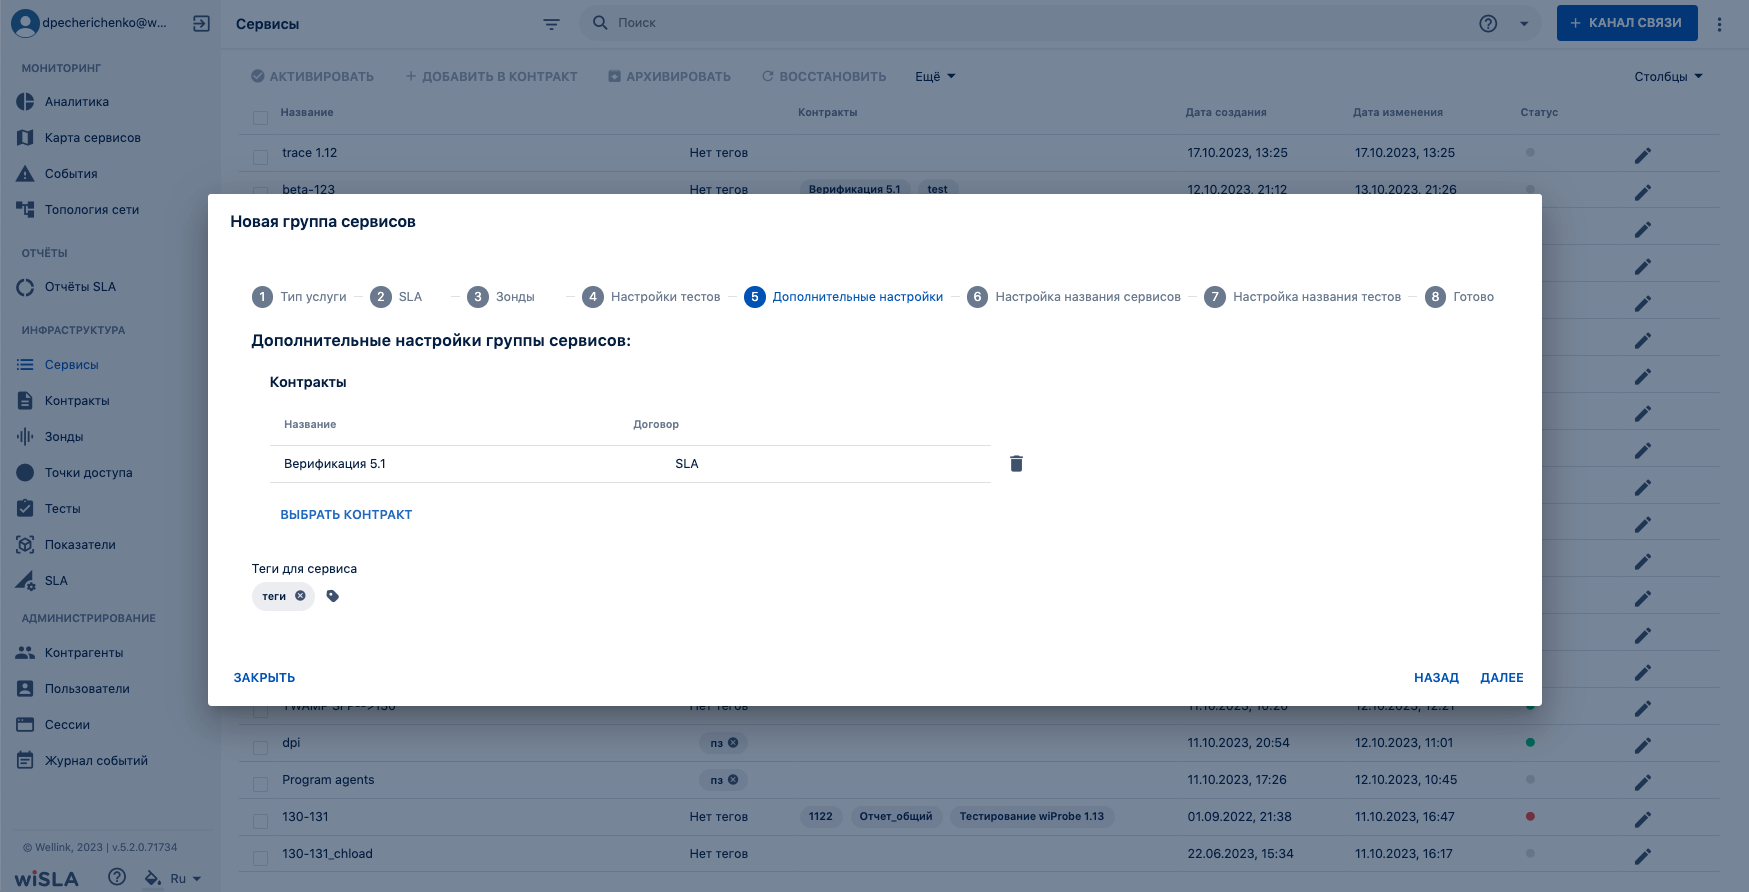The width and height of the screenshot is (1749, 892).
Task: Click the help icon at sidebar bottom
Action: 117,877
